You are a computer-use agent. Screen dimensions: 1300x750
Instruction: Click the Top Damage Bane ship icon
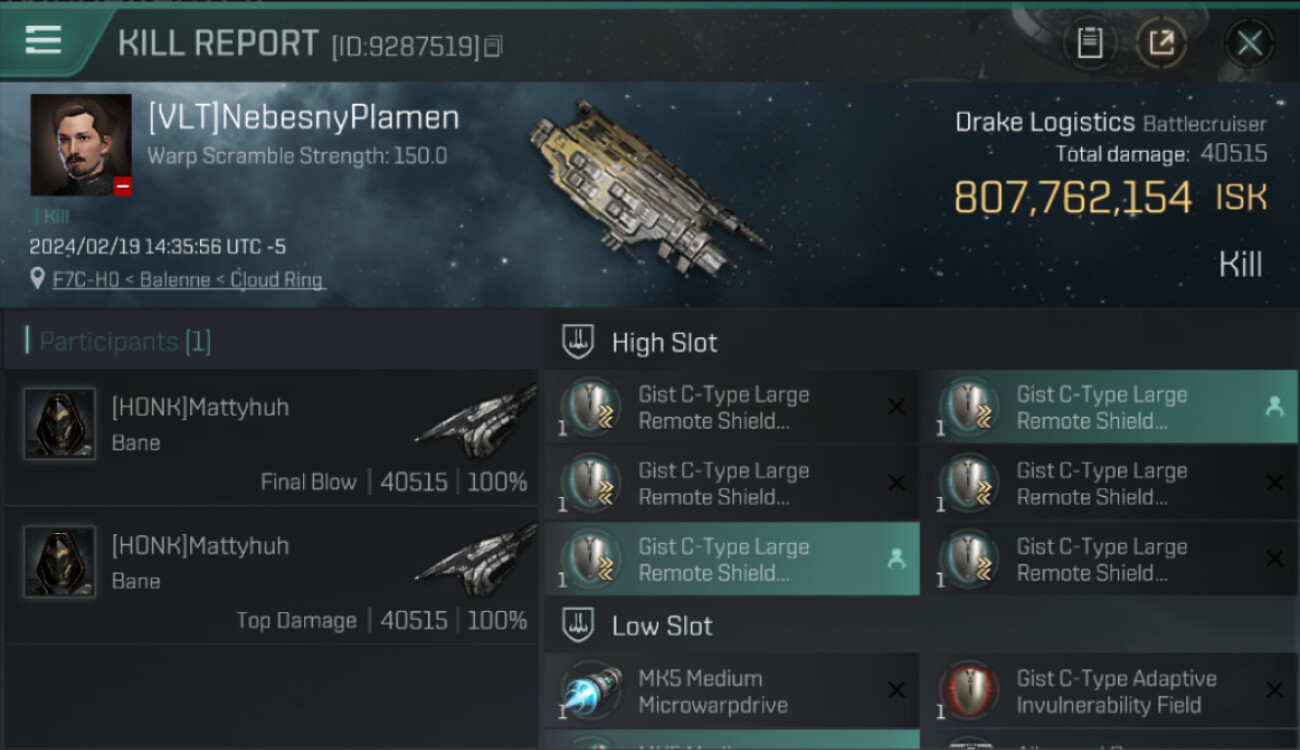click(476, 560)
